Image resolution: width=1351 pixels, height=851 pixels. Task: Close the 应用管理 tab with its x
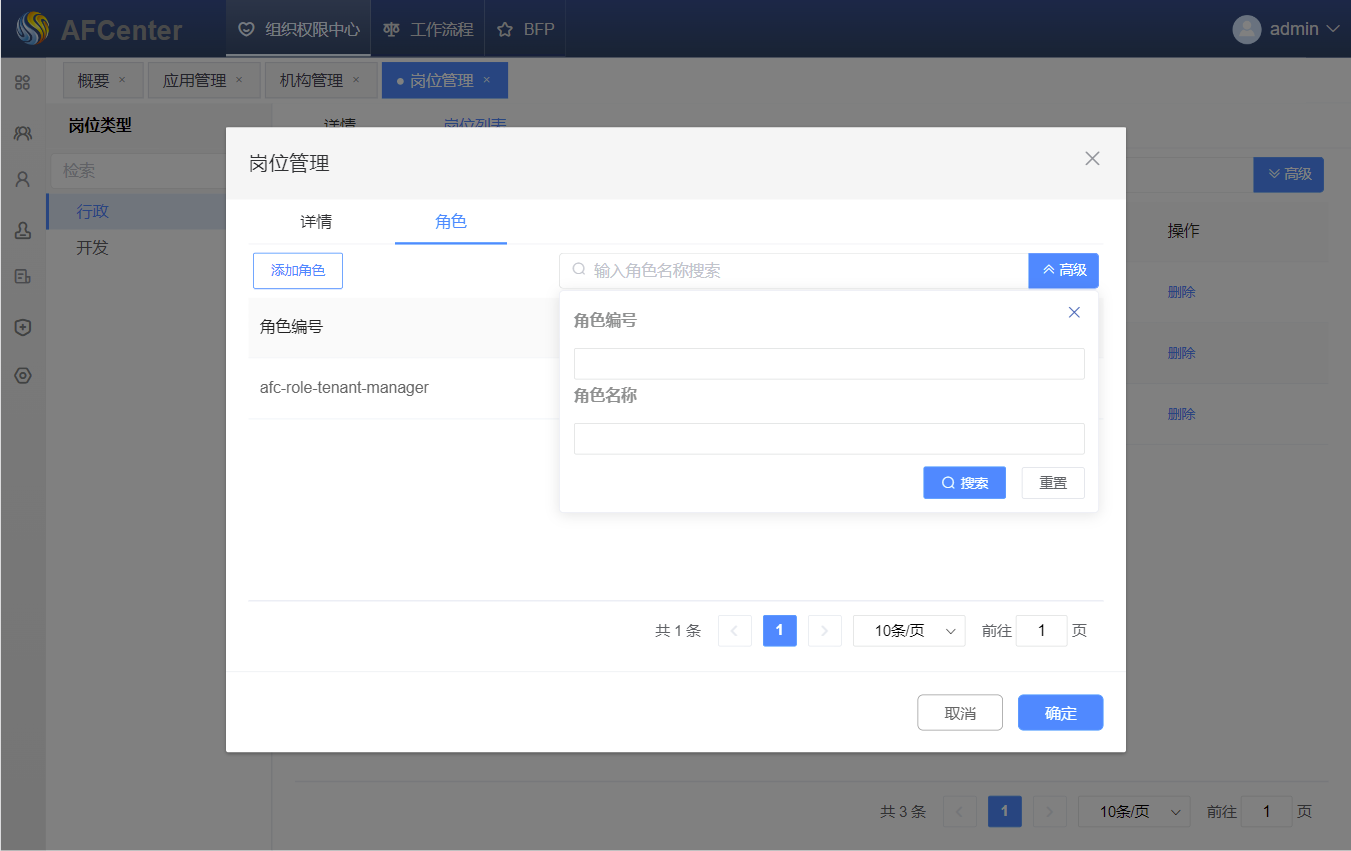(239, 80)
